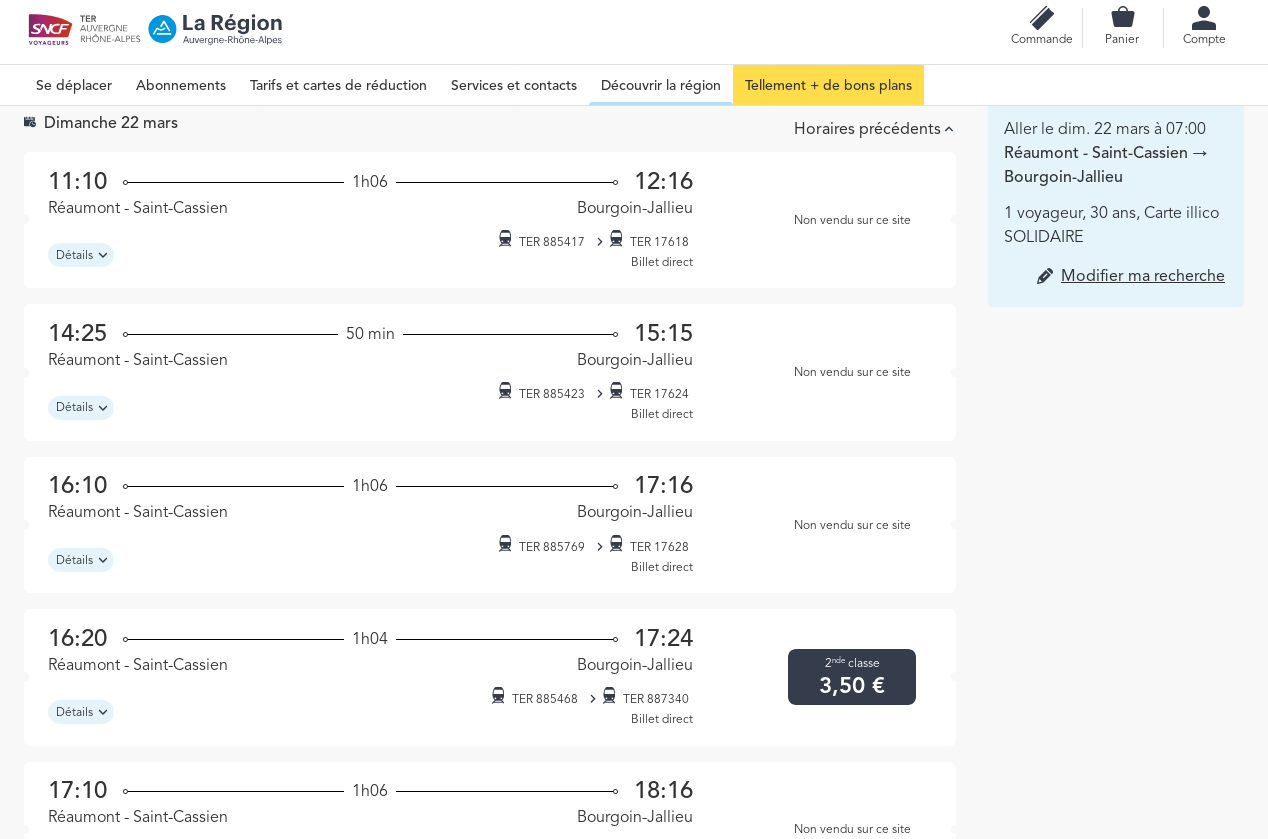1268x839 pixels.
Task: Click the train icon beside TER 17624
Action: click(616, 391)
